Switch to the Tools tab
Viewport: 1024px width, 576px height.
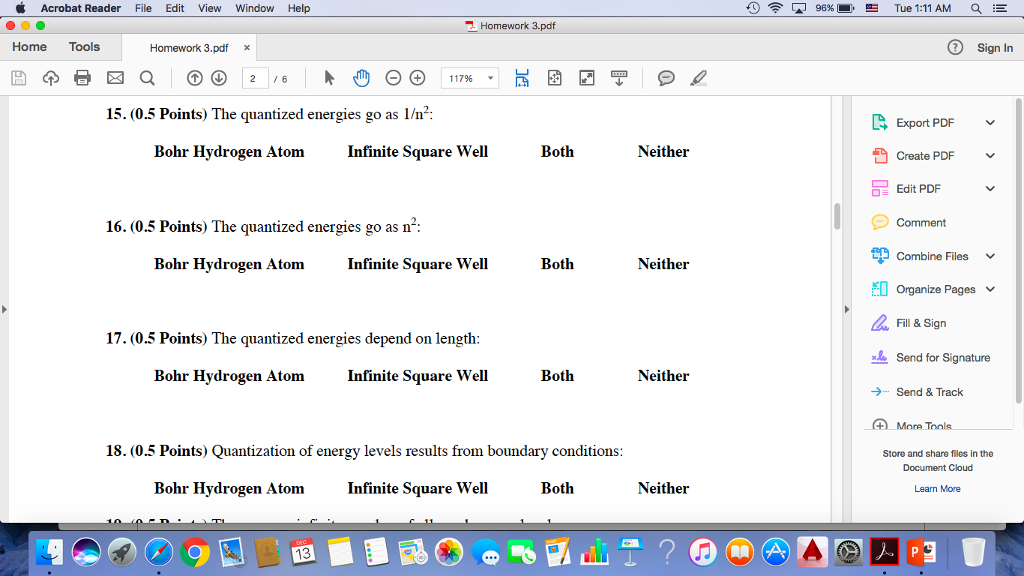click(x=84, y=47)
